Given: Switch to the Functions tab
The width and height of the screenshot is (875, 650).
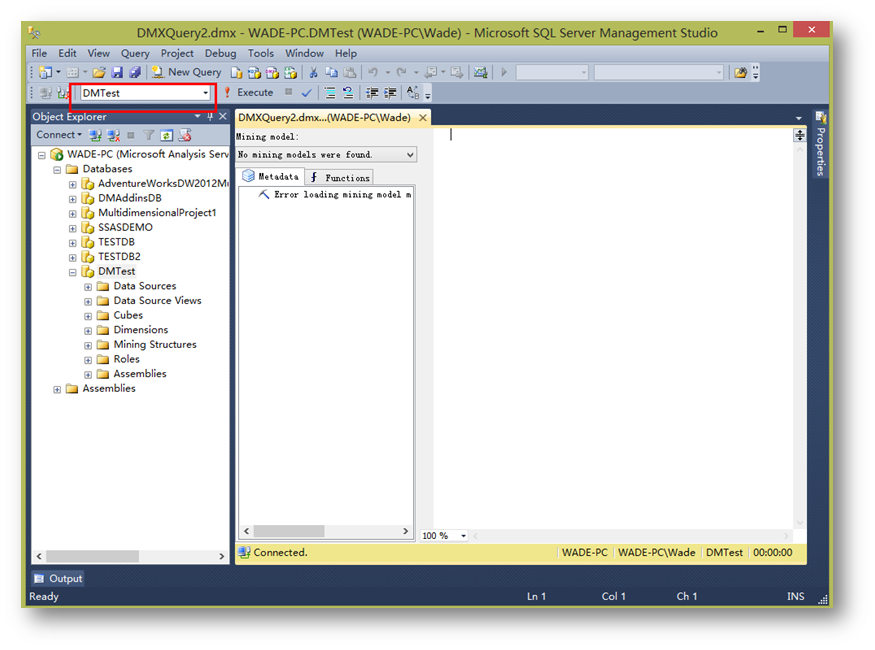Looking at the screenshot, I should coord(340,177).
